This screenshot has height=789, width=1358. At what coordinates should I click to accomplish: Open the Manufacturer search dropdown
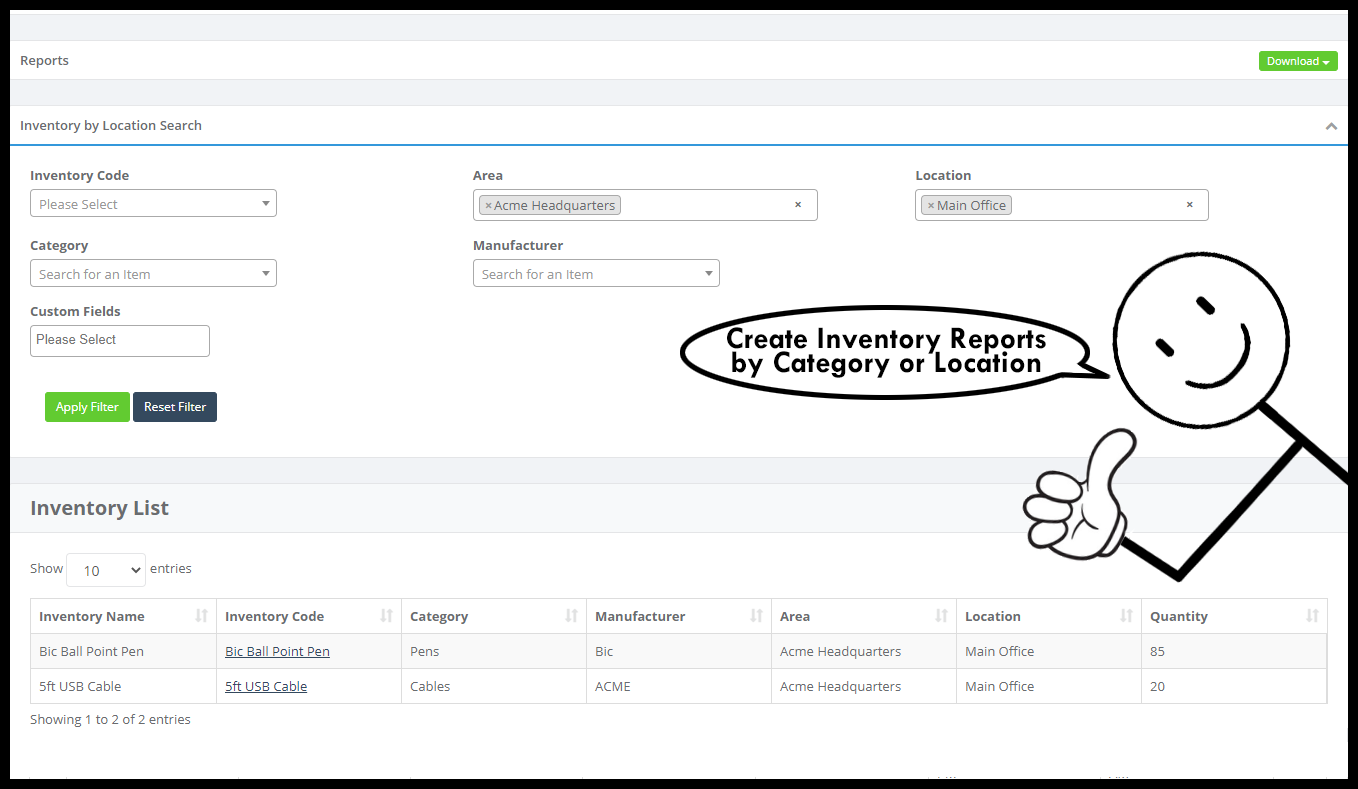coord(596,274)
